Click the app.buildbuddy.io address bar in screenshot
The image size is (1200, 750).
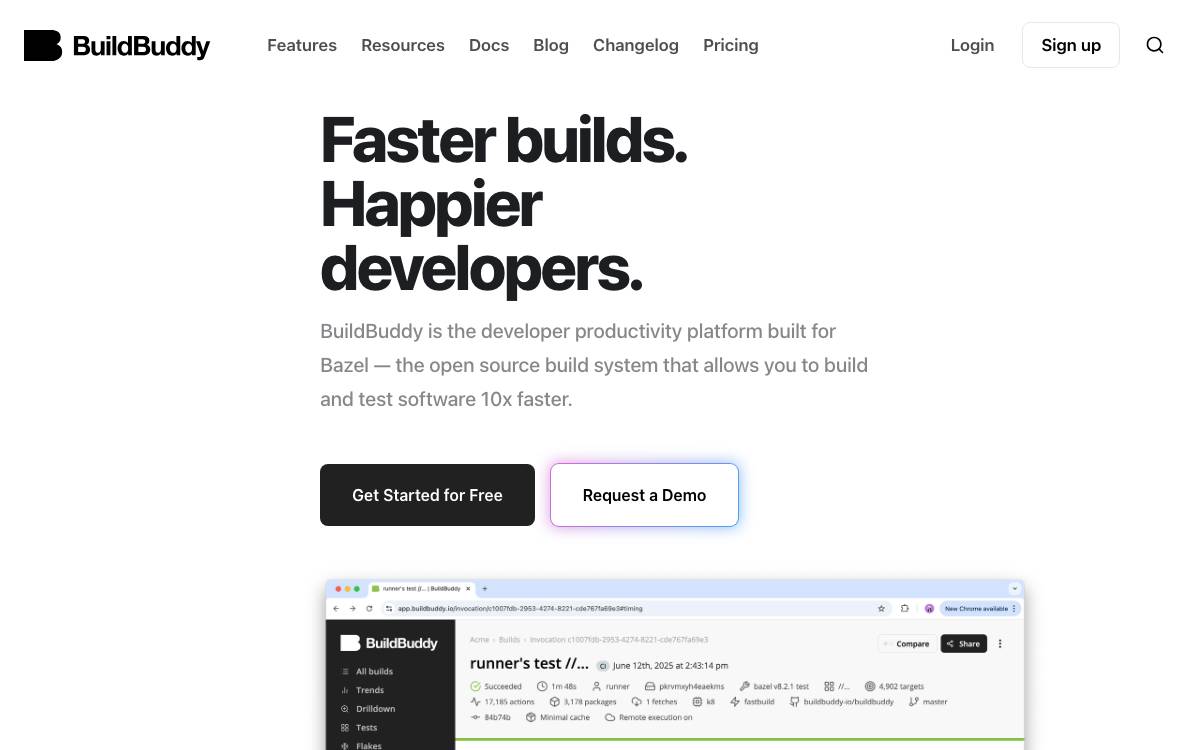tap(636, 608)
